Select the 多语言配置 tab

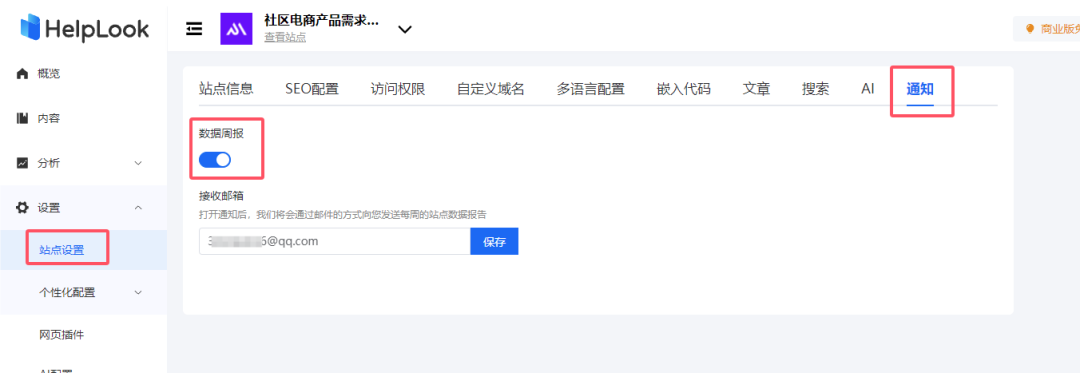click(590, 89)
